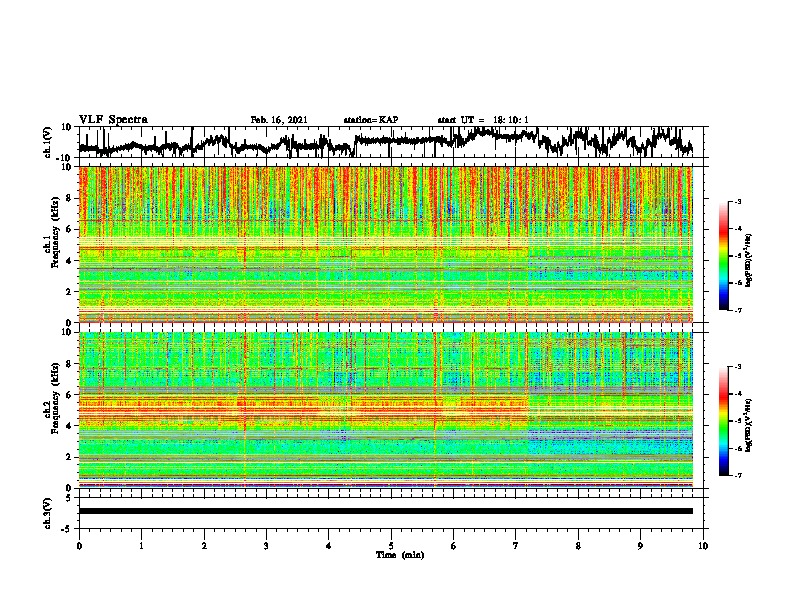Click time axis tick label "1"
The height and width of the screenshot is (612, 792).
pos(141,546)
